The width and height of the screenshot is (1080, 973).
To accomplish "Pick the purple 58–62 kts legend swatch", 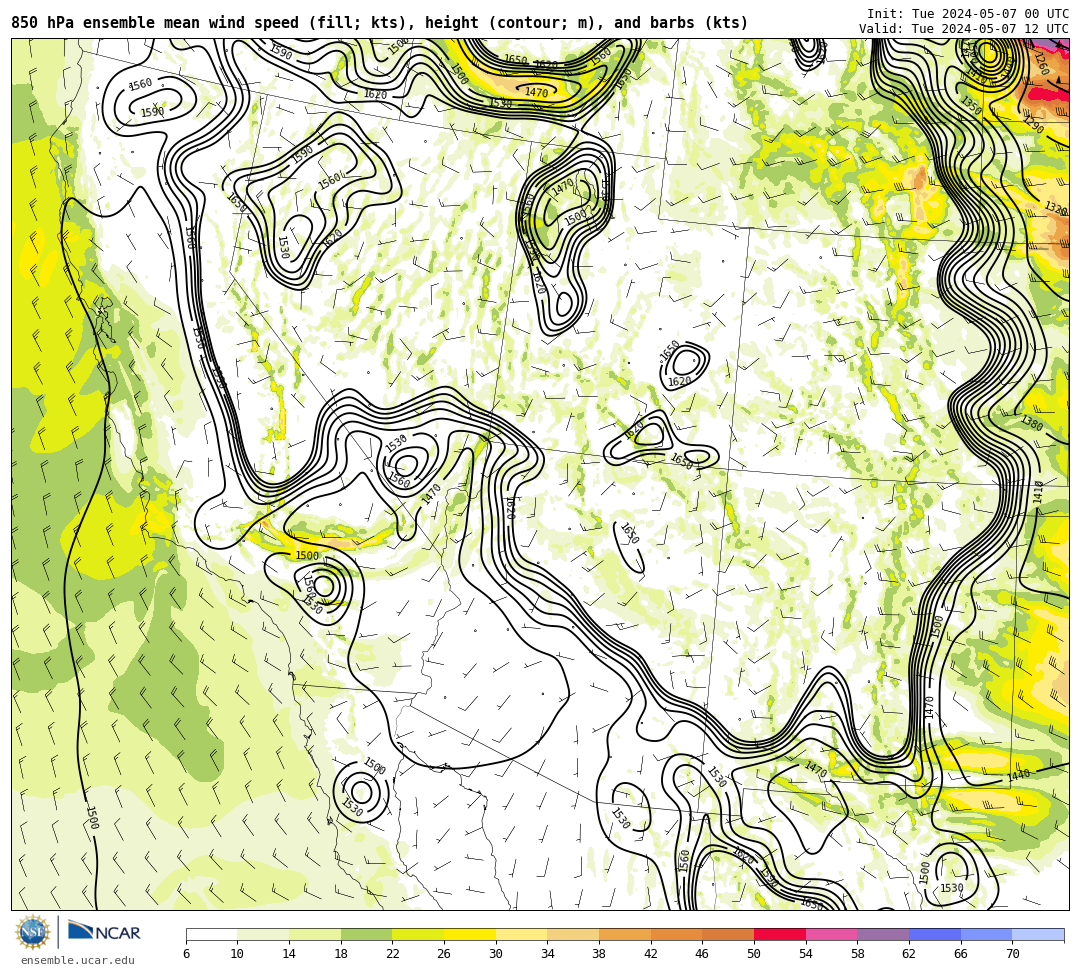I will coord(883,934).
